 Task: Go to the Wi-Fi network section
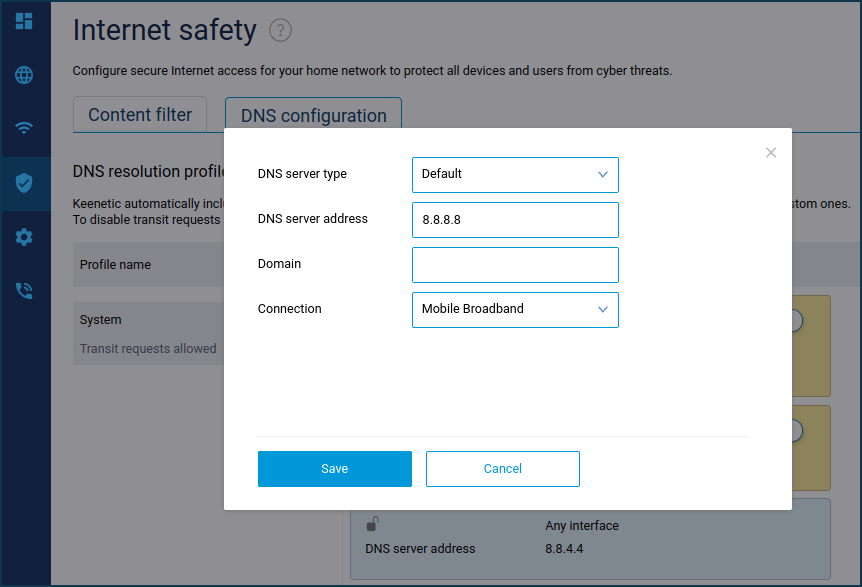24,128
